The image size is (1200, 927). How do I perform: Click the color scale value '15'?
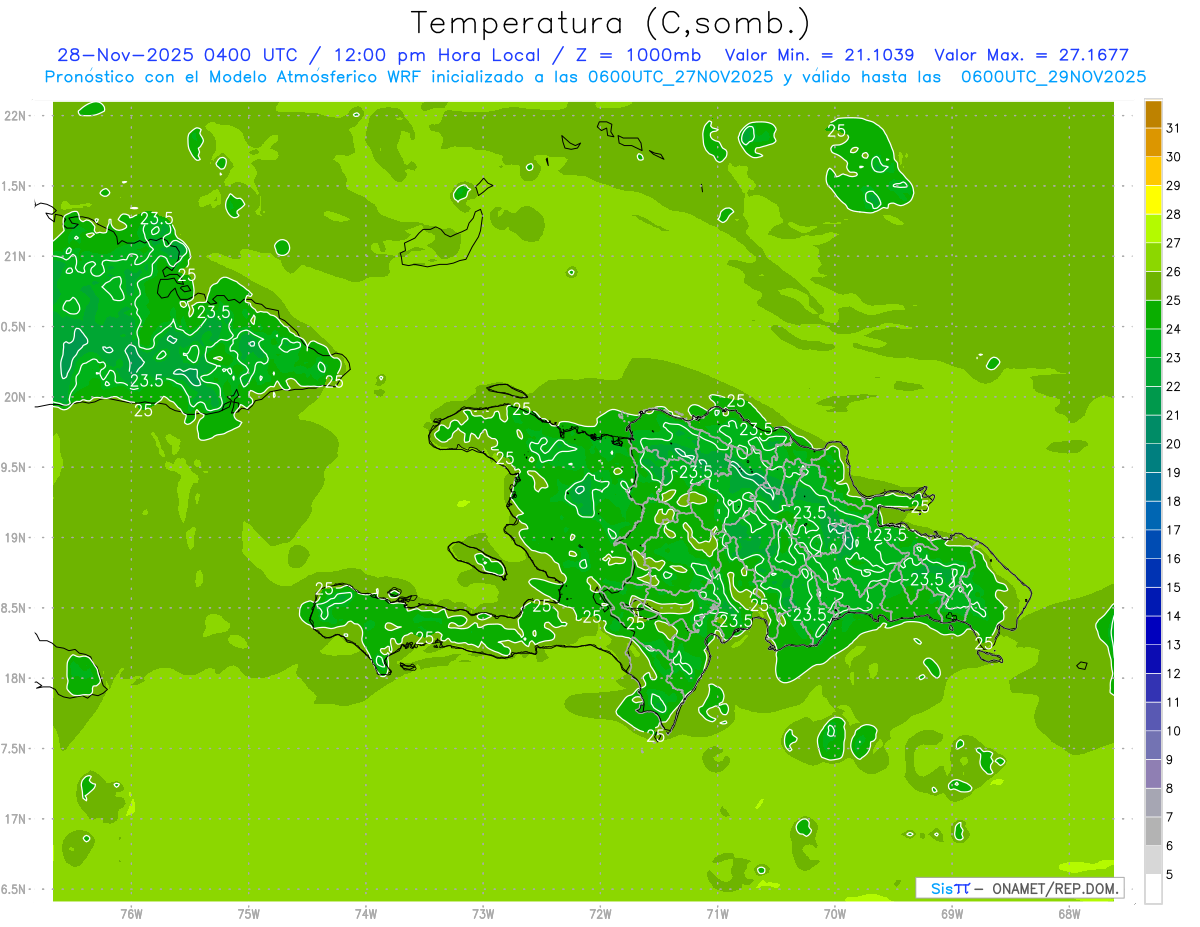pyautogui.click(x=1174, y=587)
